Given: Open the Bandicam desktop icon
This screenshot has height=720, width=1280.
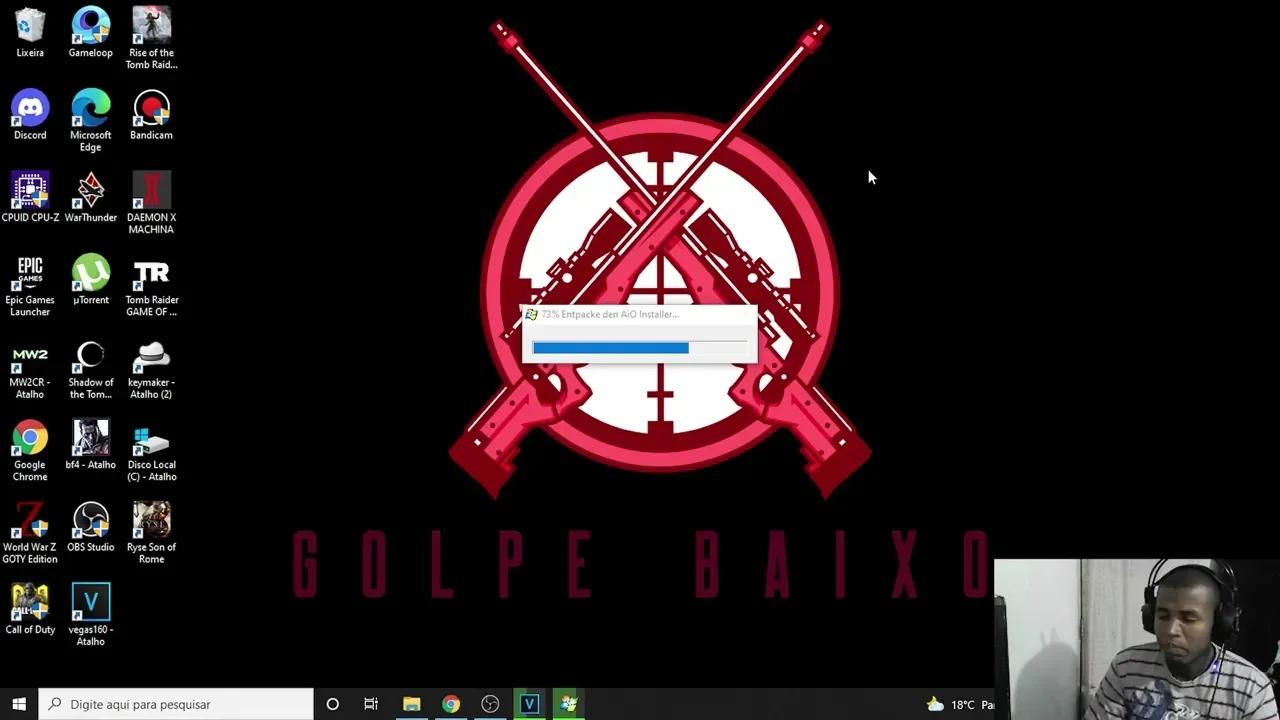Looking at the screenshot, I should click(x=151, y=109).
